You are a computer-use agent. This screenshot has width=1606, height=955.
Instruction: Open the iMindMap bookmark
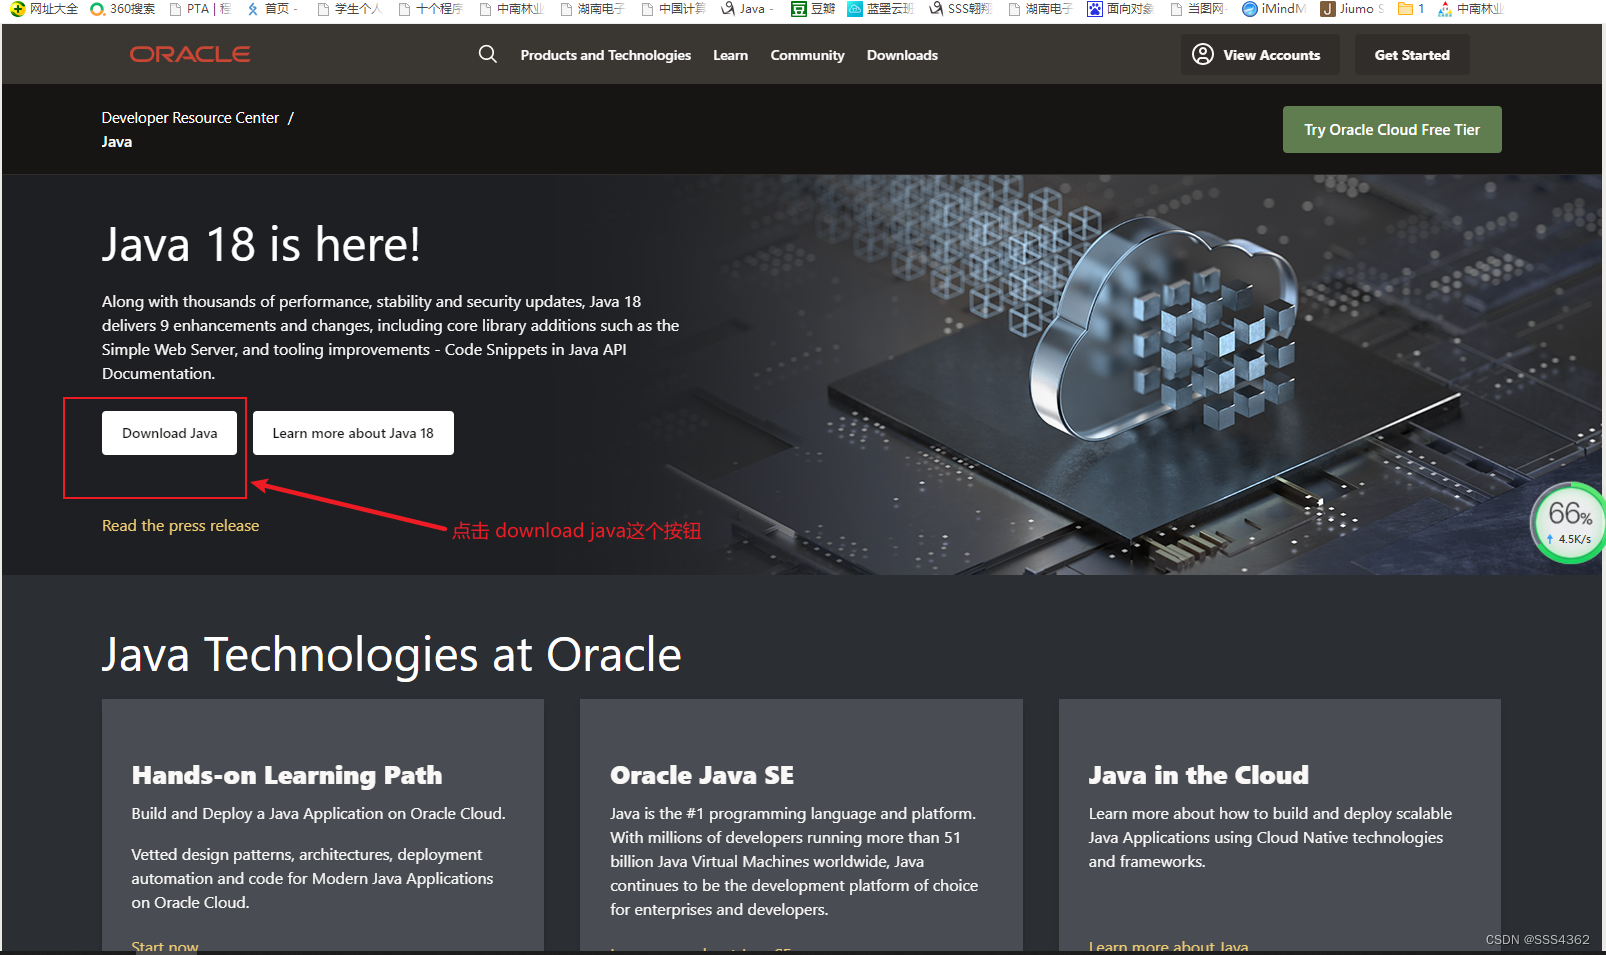click(1274, 9)
